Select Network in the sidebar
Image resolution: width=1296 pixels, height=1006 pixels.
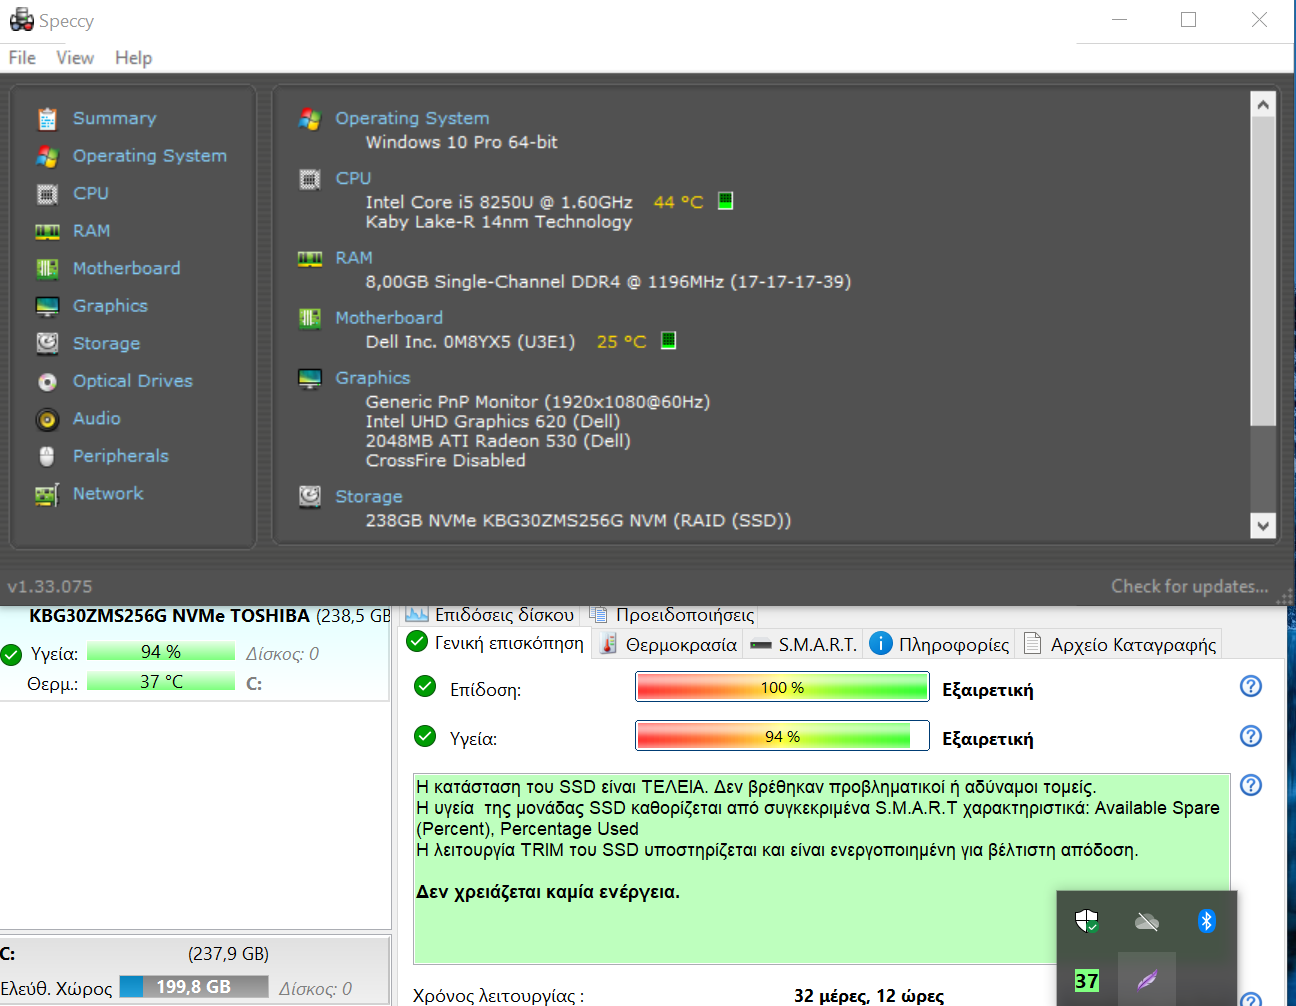click(108, 494)
